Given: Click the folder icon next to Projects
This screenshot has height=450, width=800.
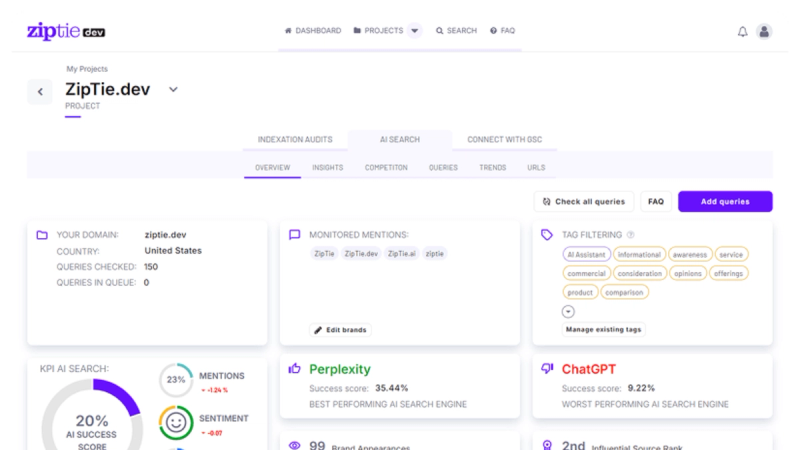Looking at the screenshot, I should 357,31.
